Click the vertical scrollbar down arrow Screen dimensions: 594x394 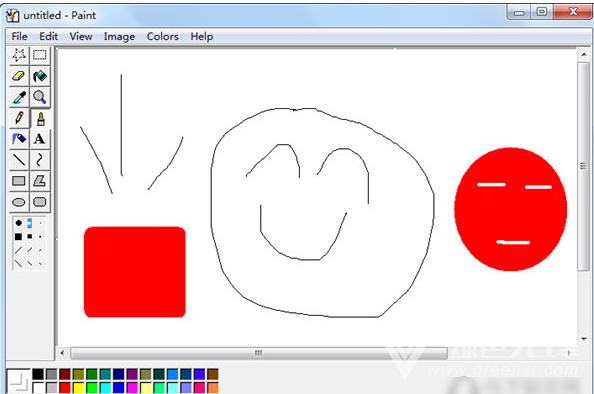click(584, 338)
